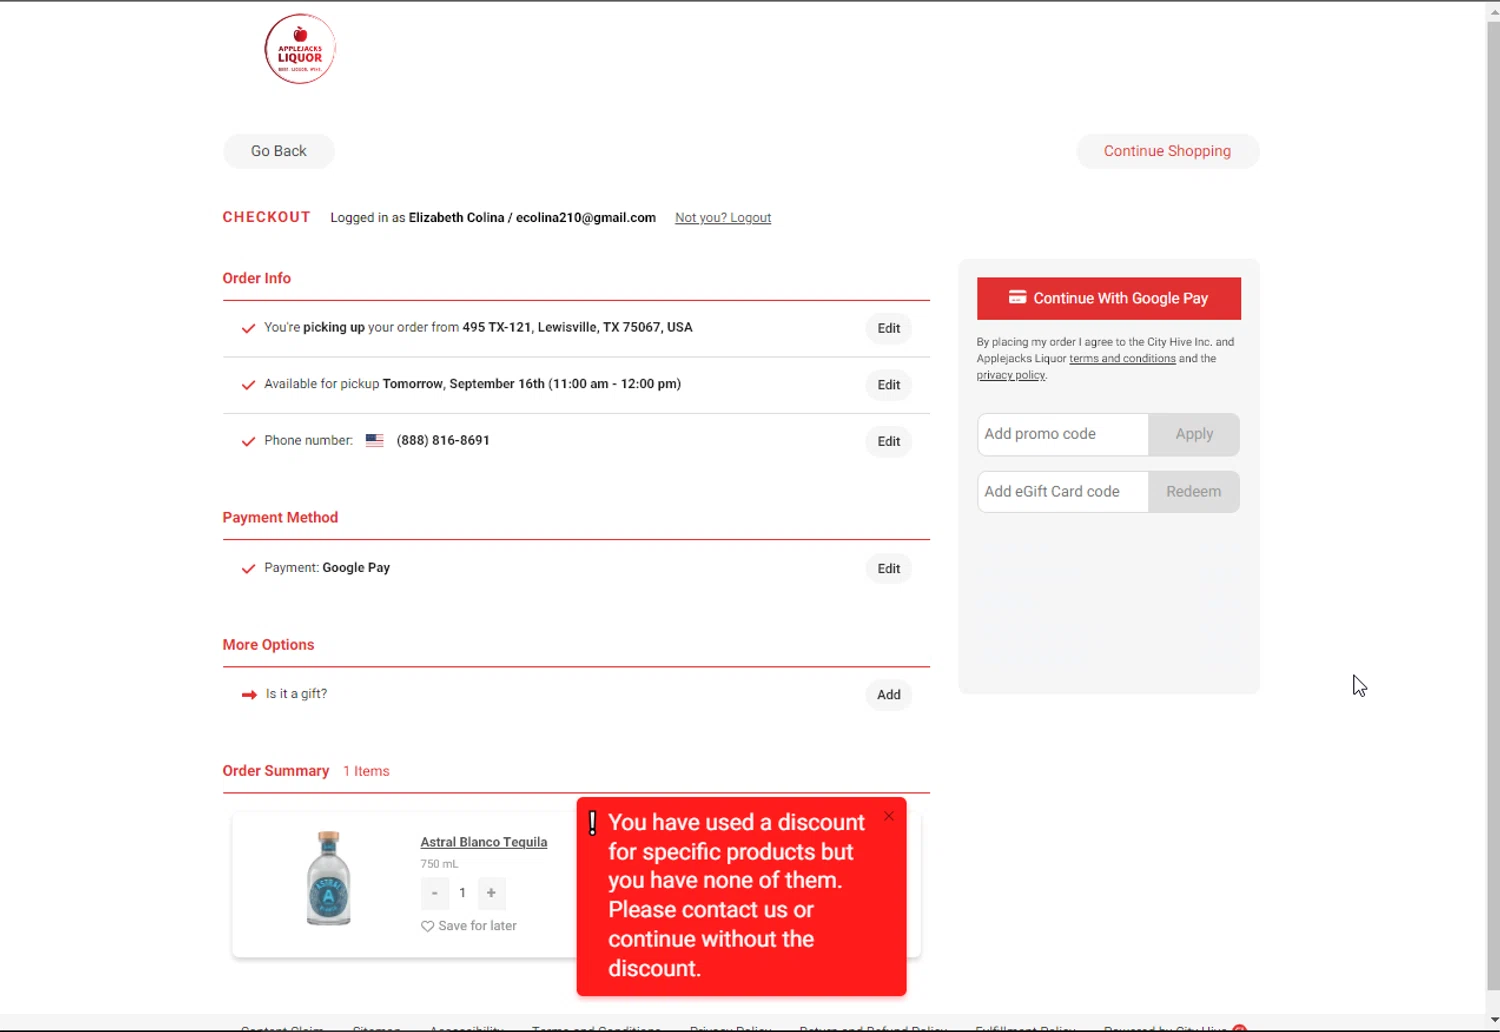Edit the phone number
Image resolution: width=1500 pixels, height=1032 pixels.
click(889, 441)
